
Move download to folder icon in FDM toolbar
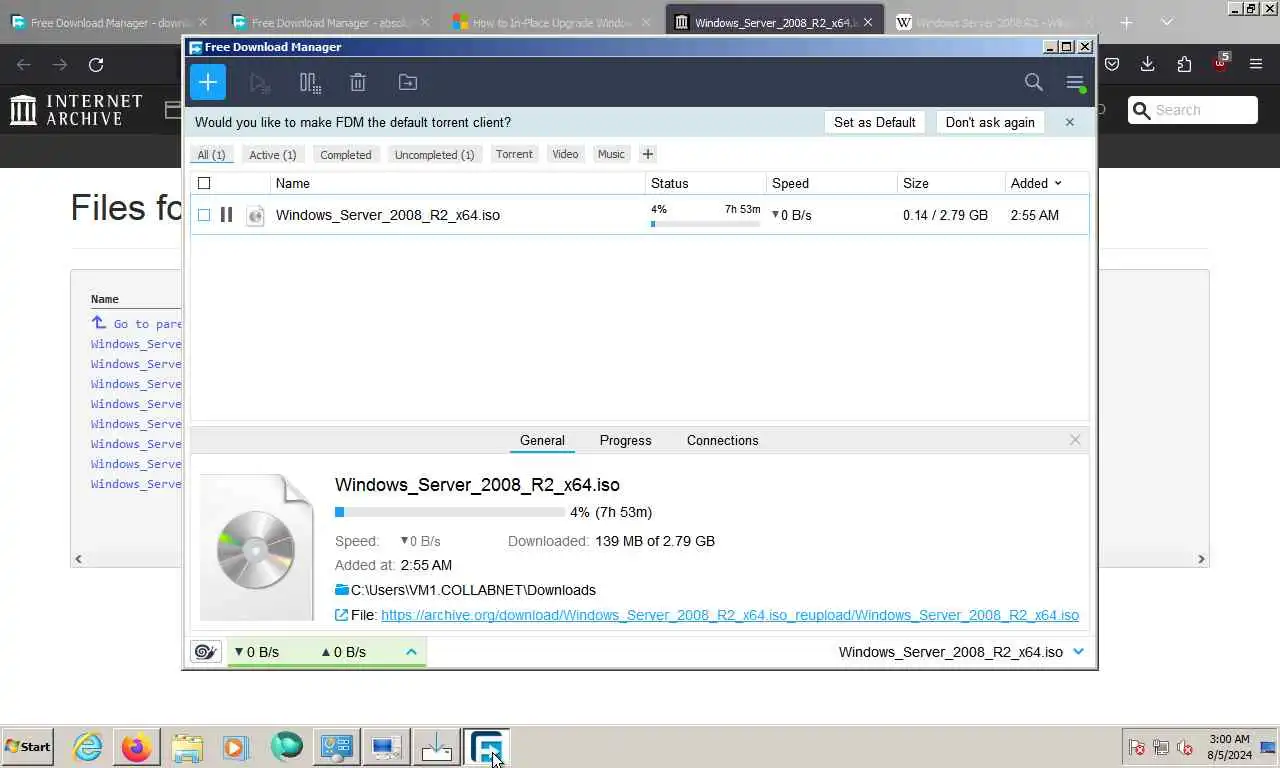tap(408, 83)
